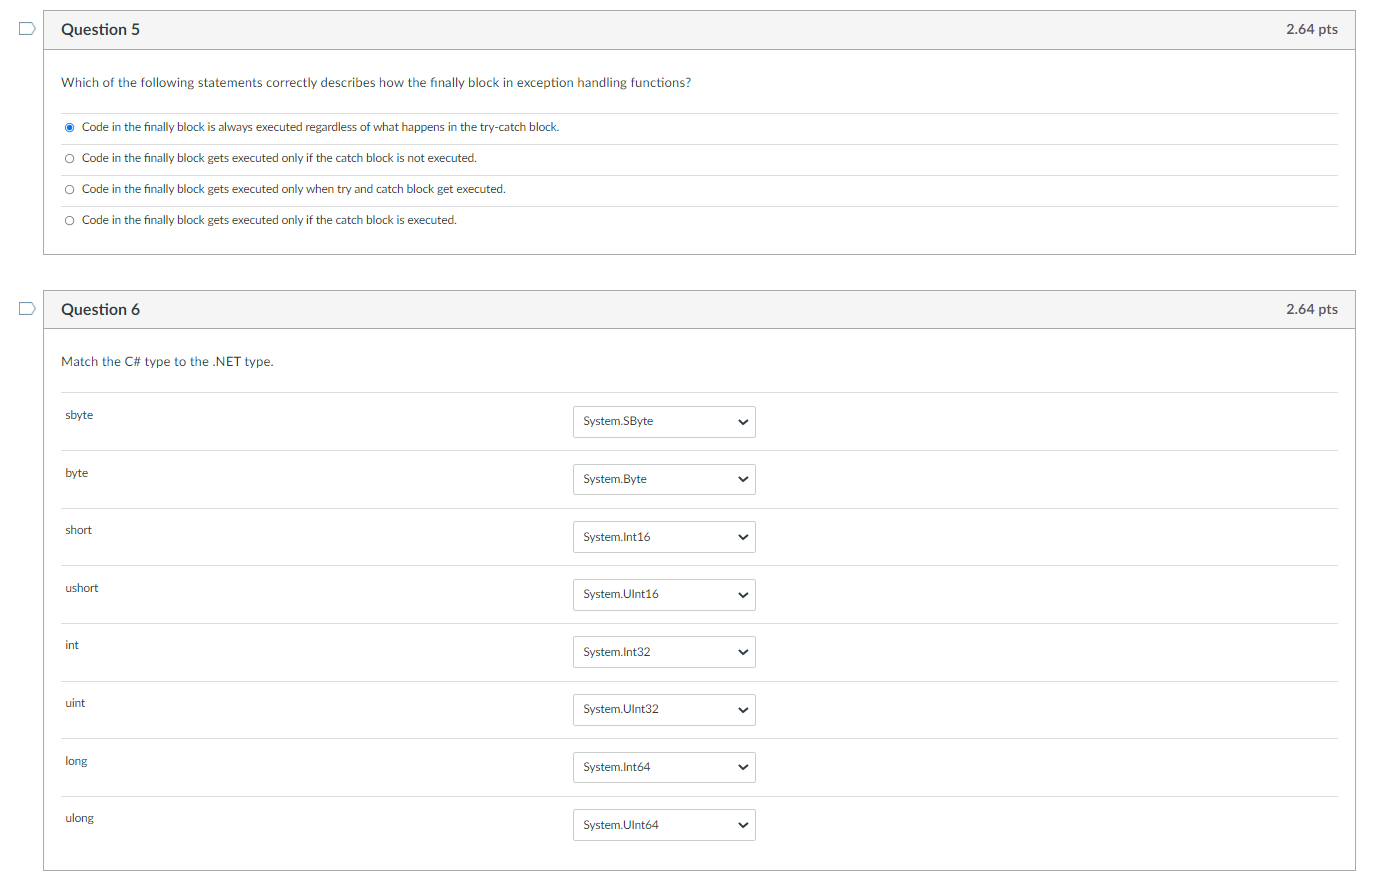The width and height of the screenshot is (1389, 895).
Task: Click the chevron arrow on System.UInt64 dropdown
Action: [743, 825]
